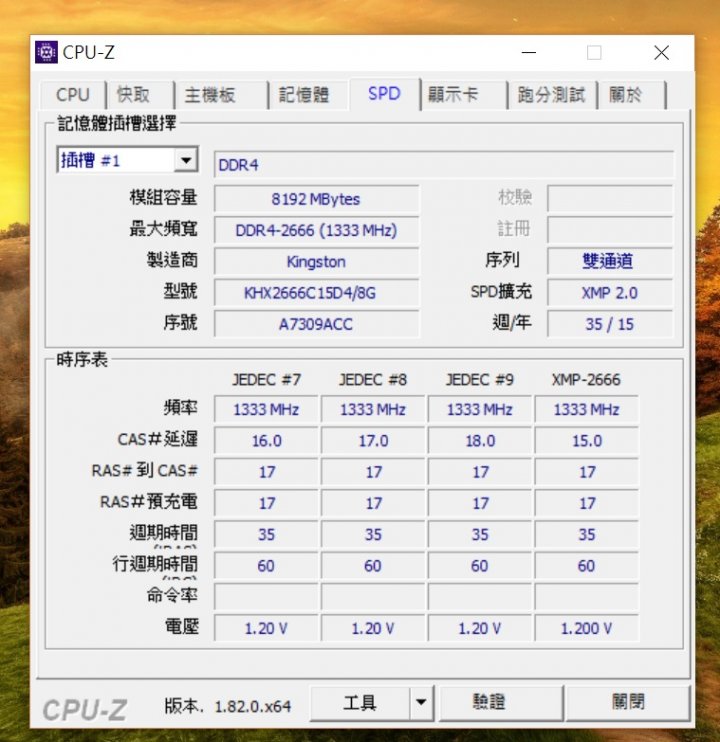720x742 pixels.
Task: Click the XMP-2666 column header
Action: click(586, 380)
